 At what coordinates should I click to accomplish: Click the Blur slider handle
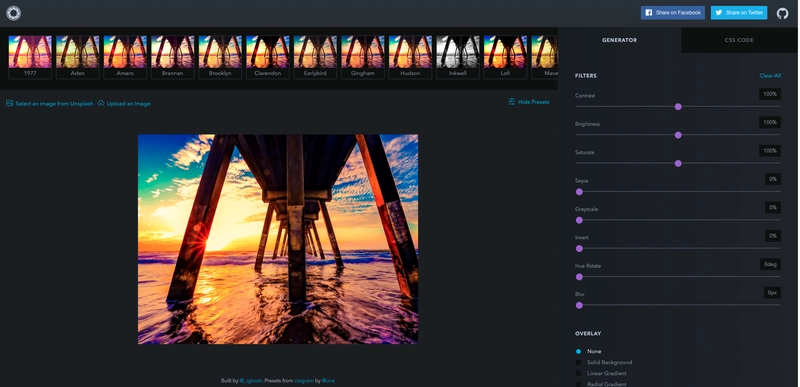[579, 305]
